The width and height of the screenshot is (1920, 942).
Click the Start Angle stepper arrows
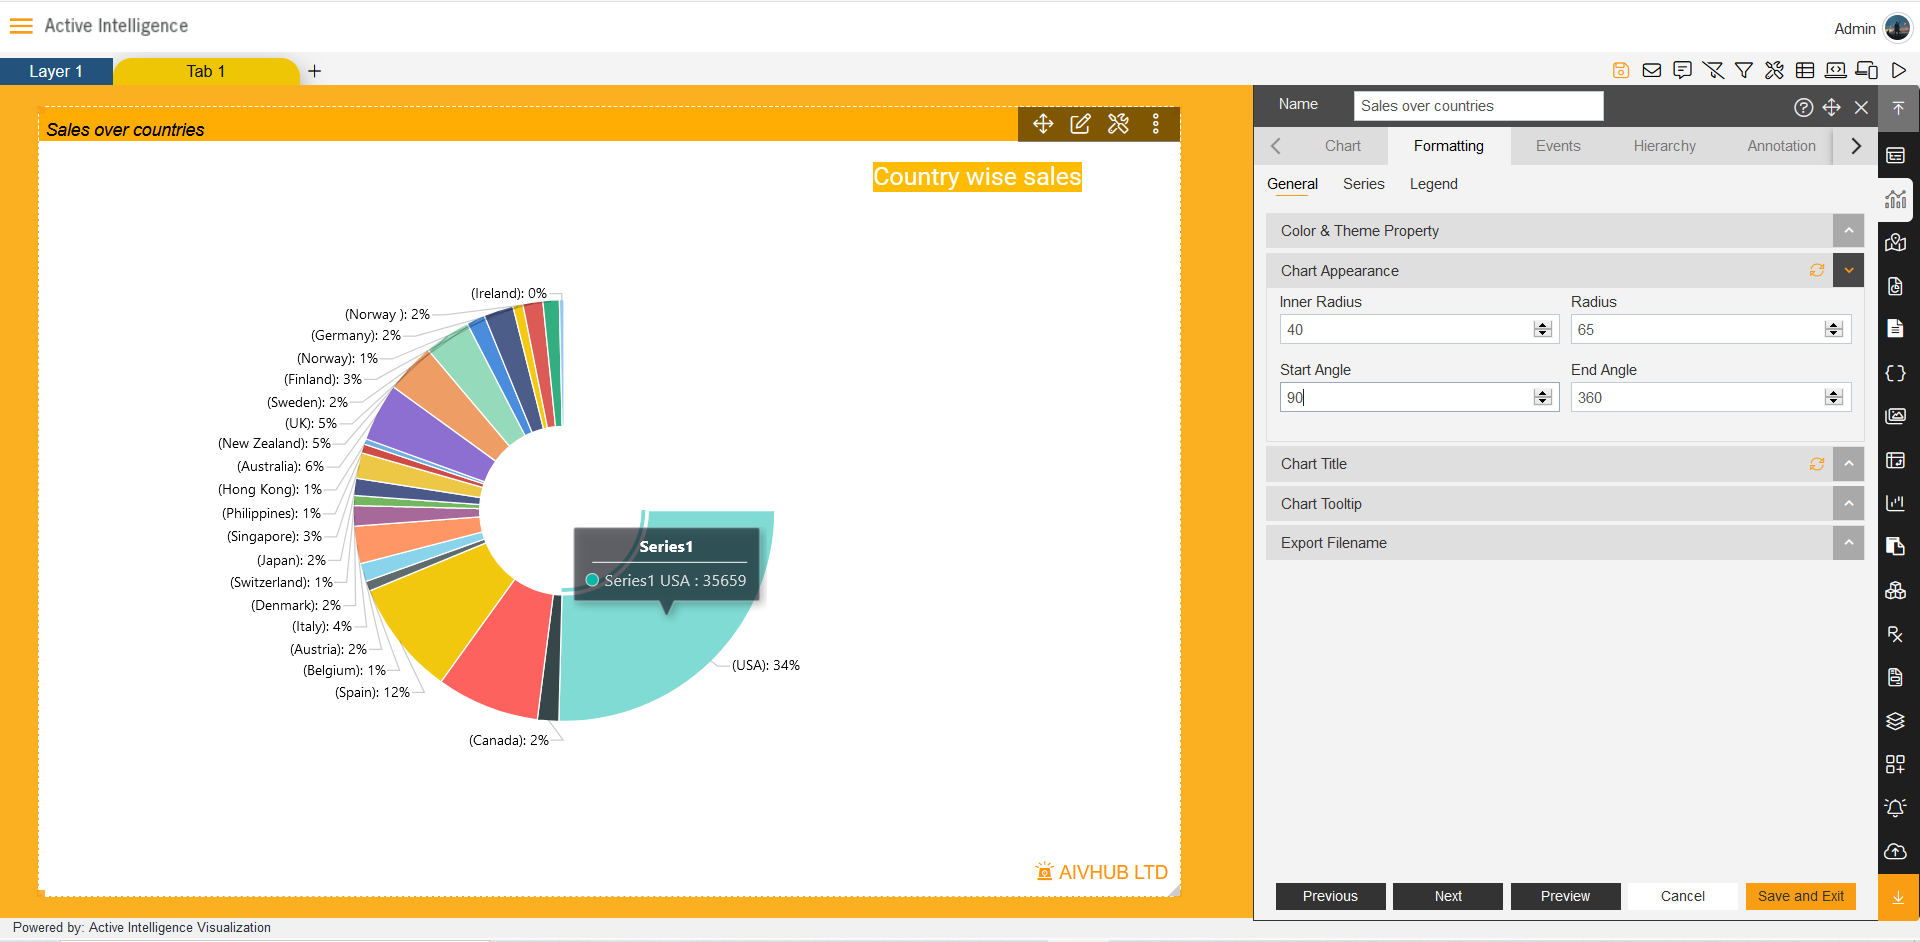1542,397
